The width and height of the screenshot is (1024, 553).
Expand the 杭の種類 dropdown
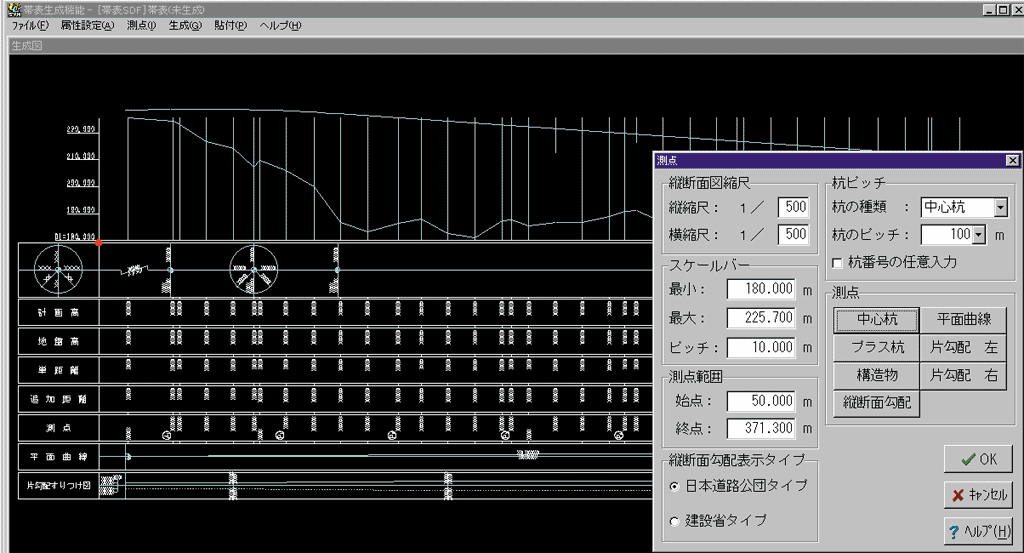click(1000, 208)
